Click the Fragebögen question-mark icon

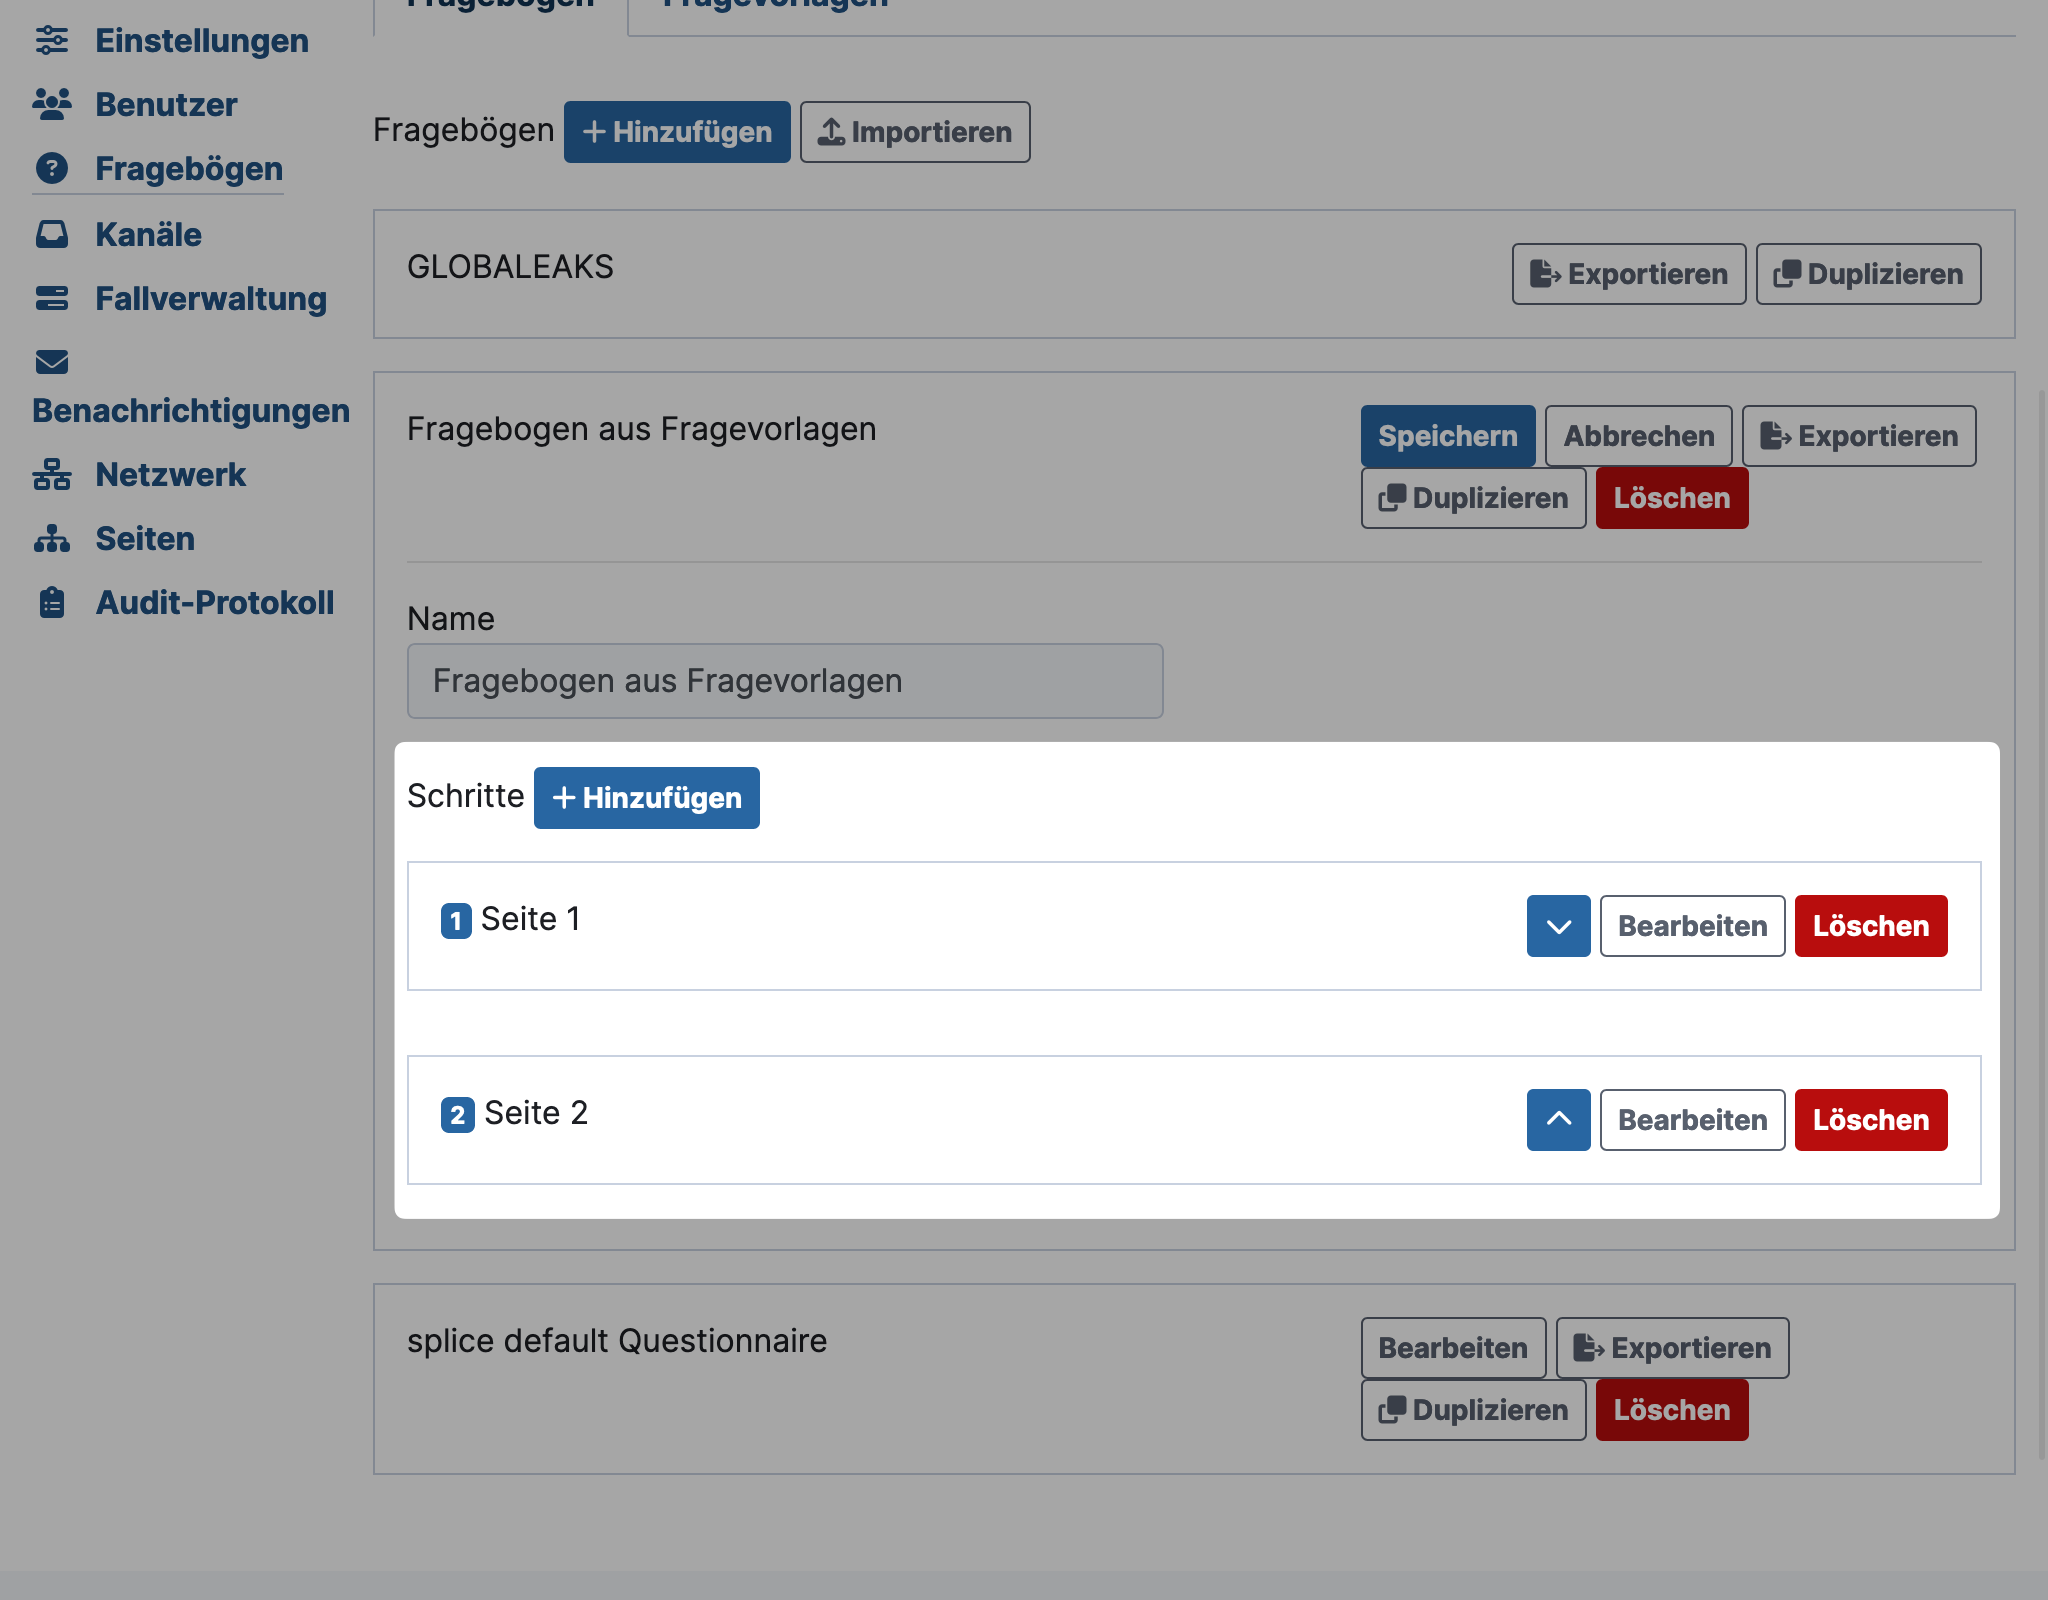[x=52, y=169]
